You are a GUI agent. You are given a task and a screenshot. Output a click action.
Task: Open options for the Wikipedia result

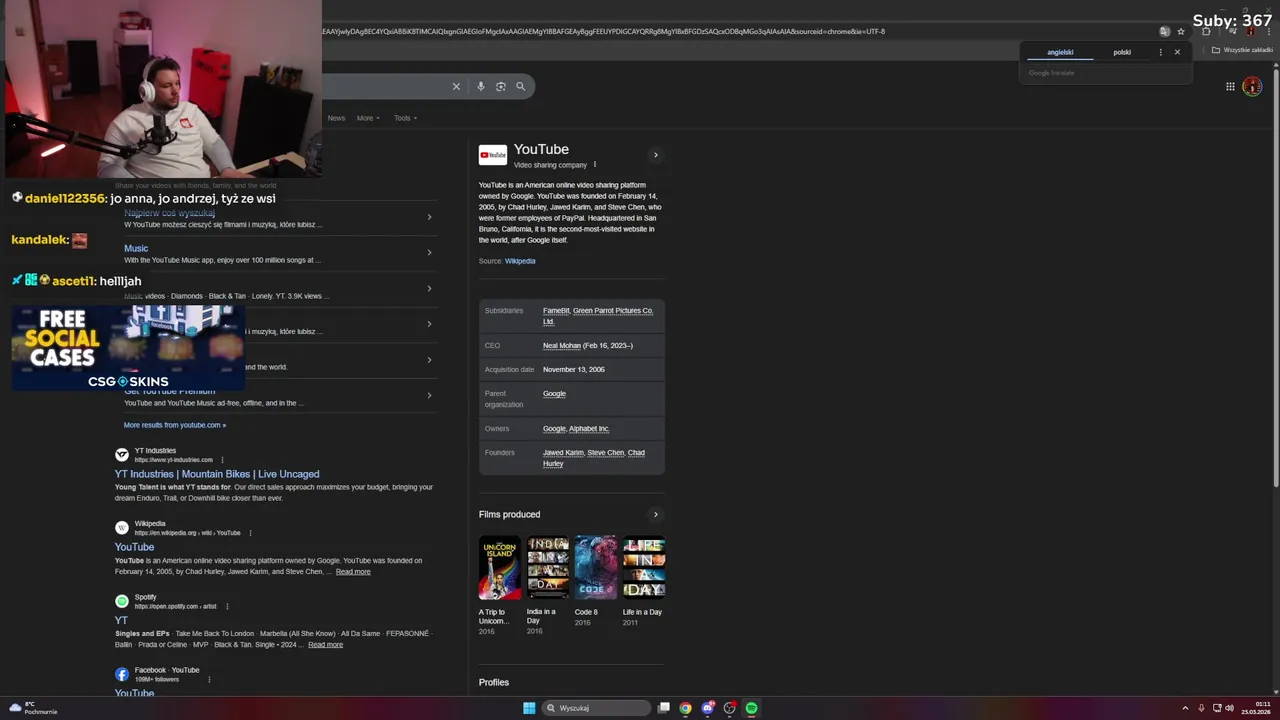pos(250,533)
